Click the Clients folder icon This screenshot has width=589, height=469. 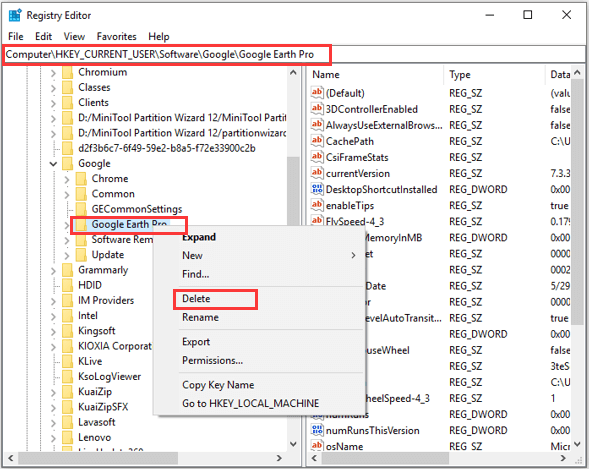68,103
